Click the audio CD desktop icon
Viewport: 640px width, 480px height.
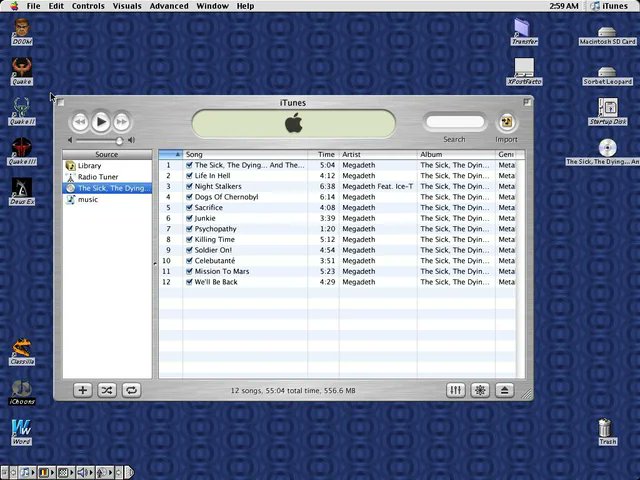click(x=608, y=152)
